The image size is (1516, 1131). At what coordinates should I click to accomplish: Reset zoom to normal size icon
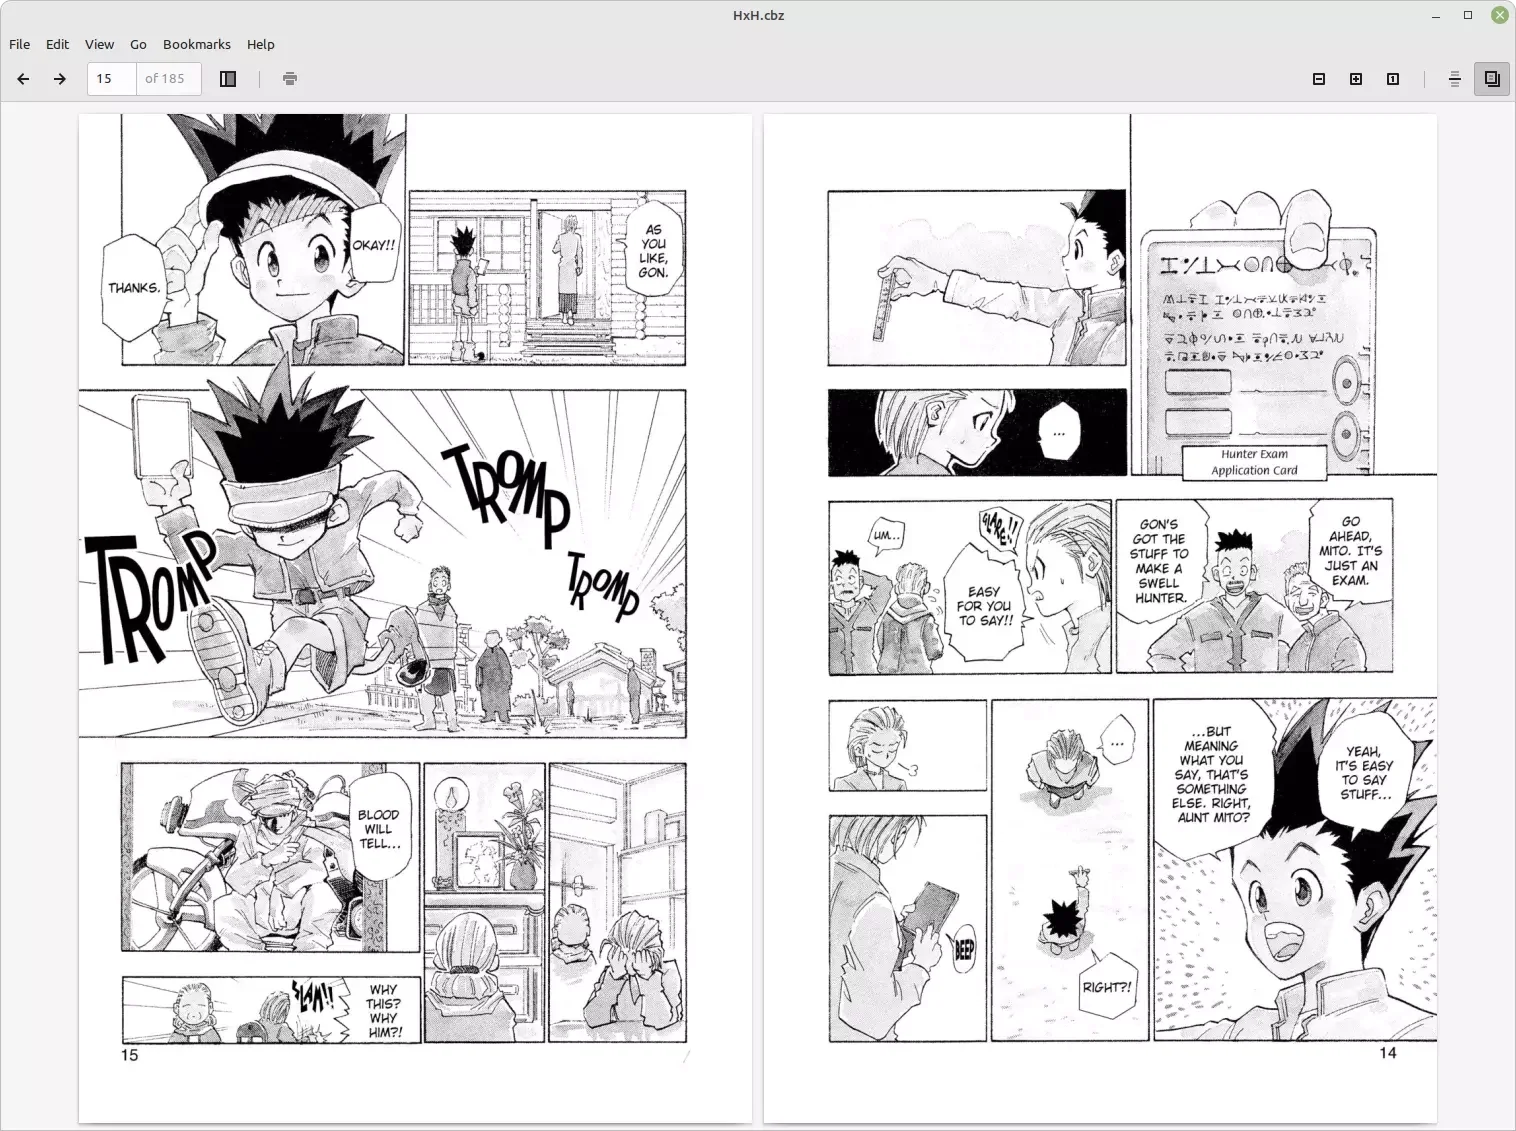coord(1393,79)
